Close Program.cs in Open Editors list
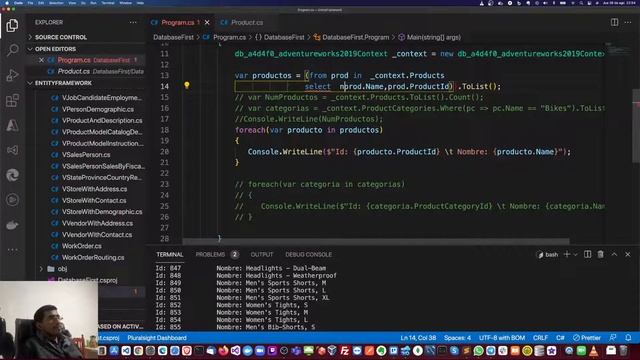Image resolution: width=640 pixels, height=360 pixels. (41, 60)
